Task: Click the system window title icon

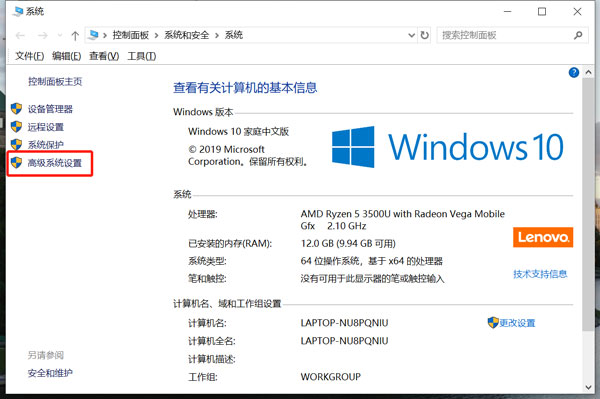Action: click(18, 11)
